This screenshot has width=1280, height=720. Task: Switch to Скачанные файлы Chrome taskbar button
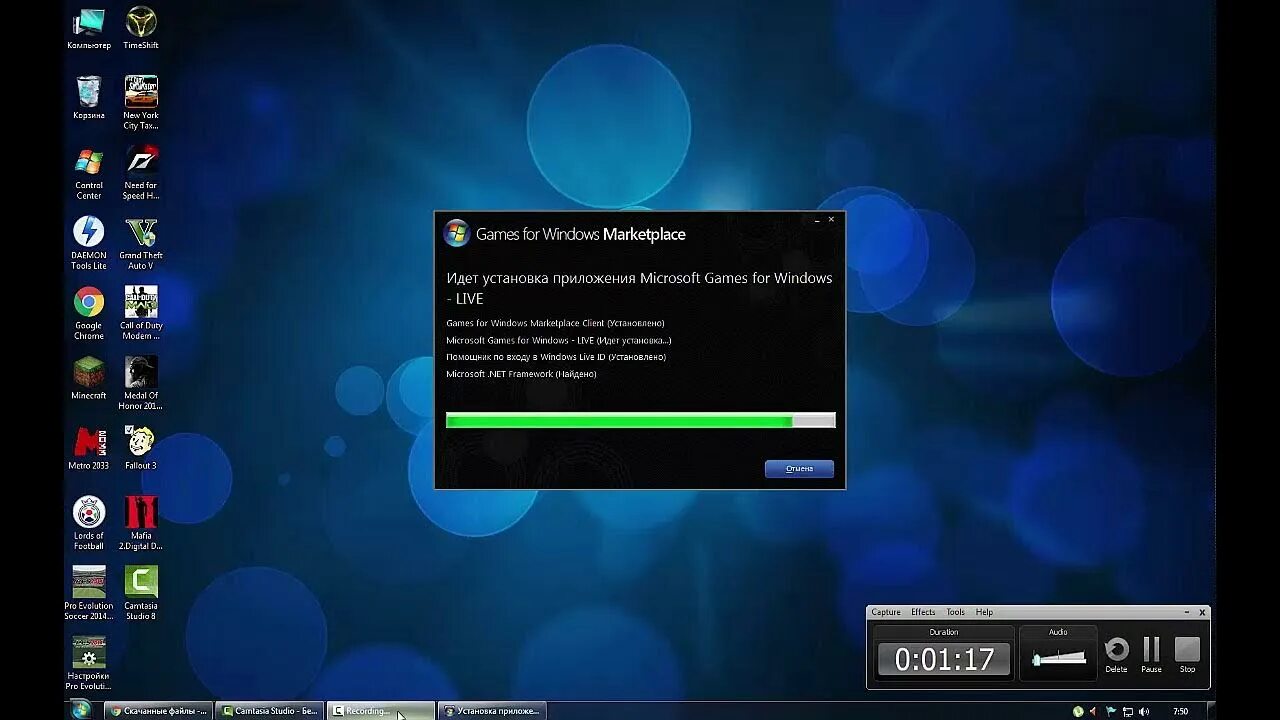(x=159, y=711)
